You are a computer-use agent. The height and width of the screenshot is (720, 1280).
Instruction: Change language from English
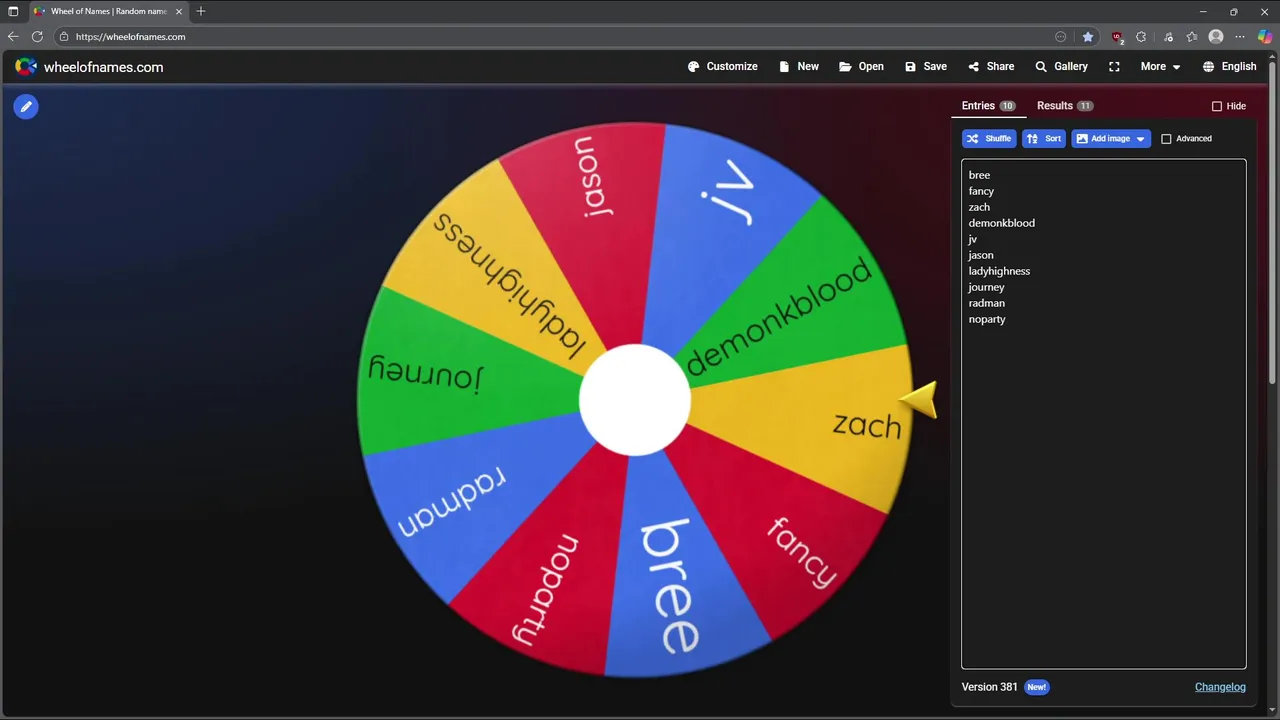1229,67
